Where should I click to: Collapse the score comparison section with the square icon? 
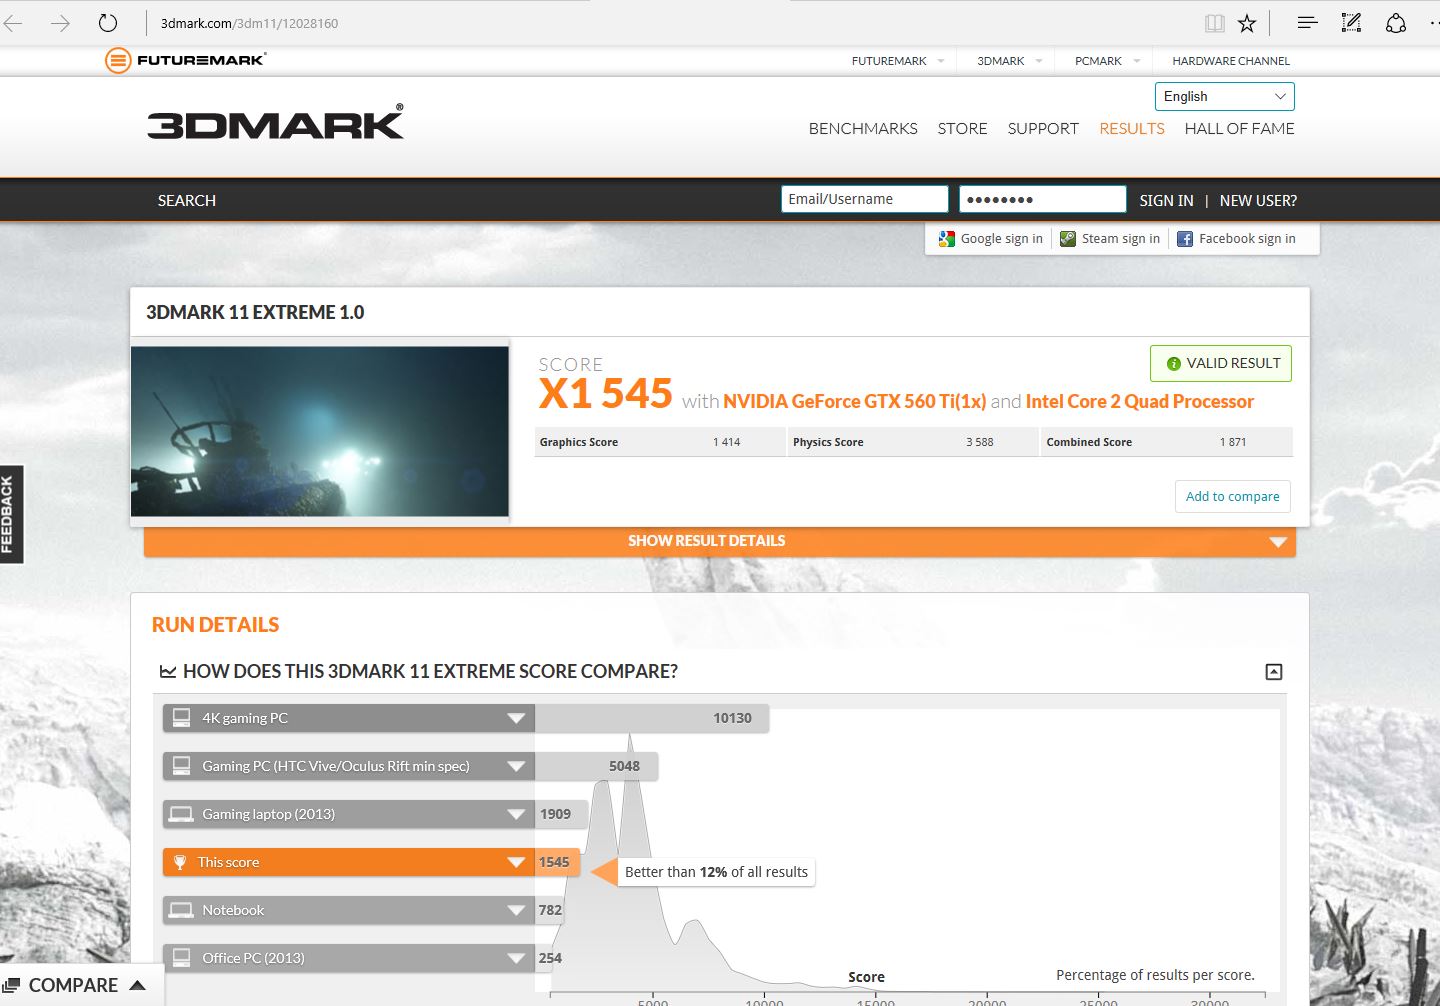(1274, 672)
